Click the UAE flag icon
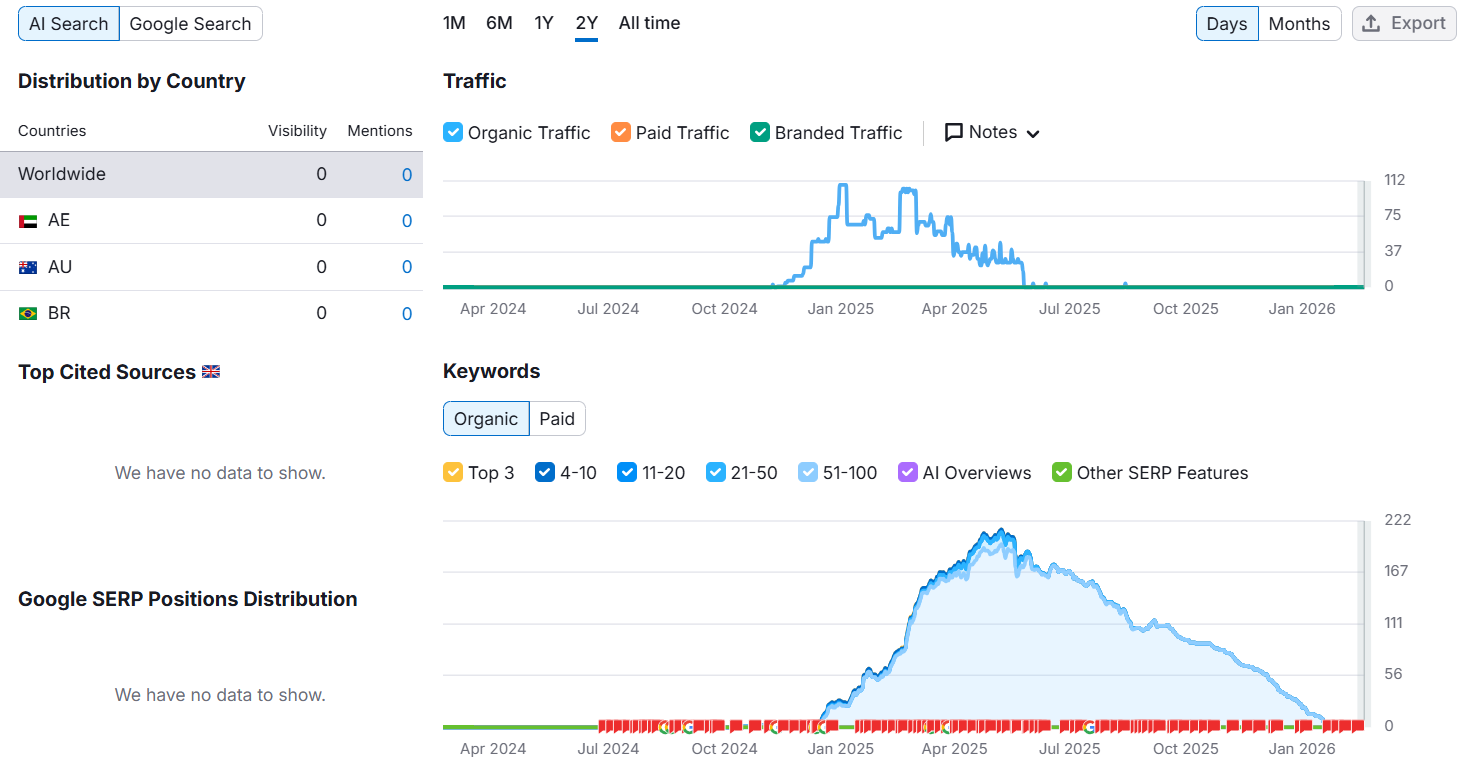This screenshot has width=1461, height=762. [28, 221]
